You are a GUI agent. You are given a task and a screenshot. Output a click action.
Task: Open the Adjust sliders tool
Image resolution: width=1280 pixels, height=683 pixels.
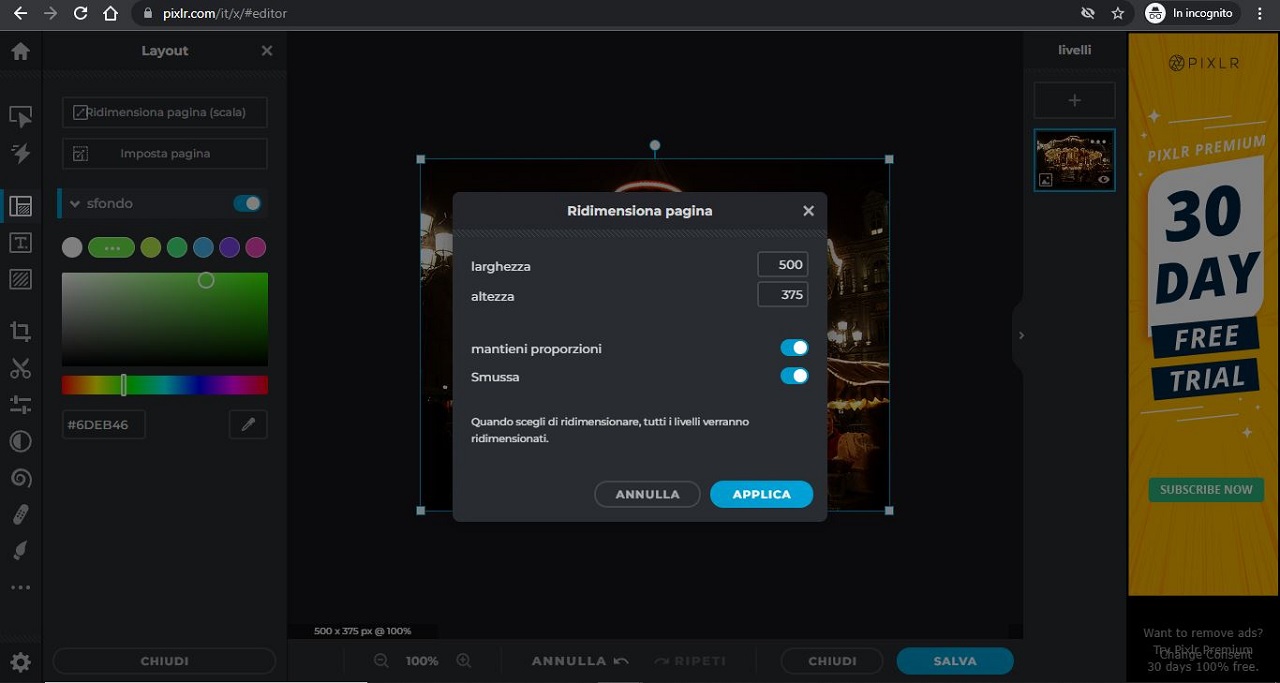pyautogui.click(x=20, y=404)
